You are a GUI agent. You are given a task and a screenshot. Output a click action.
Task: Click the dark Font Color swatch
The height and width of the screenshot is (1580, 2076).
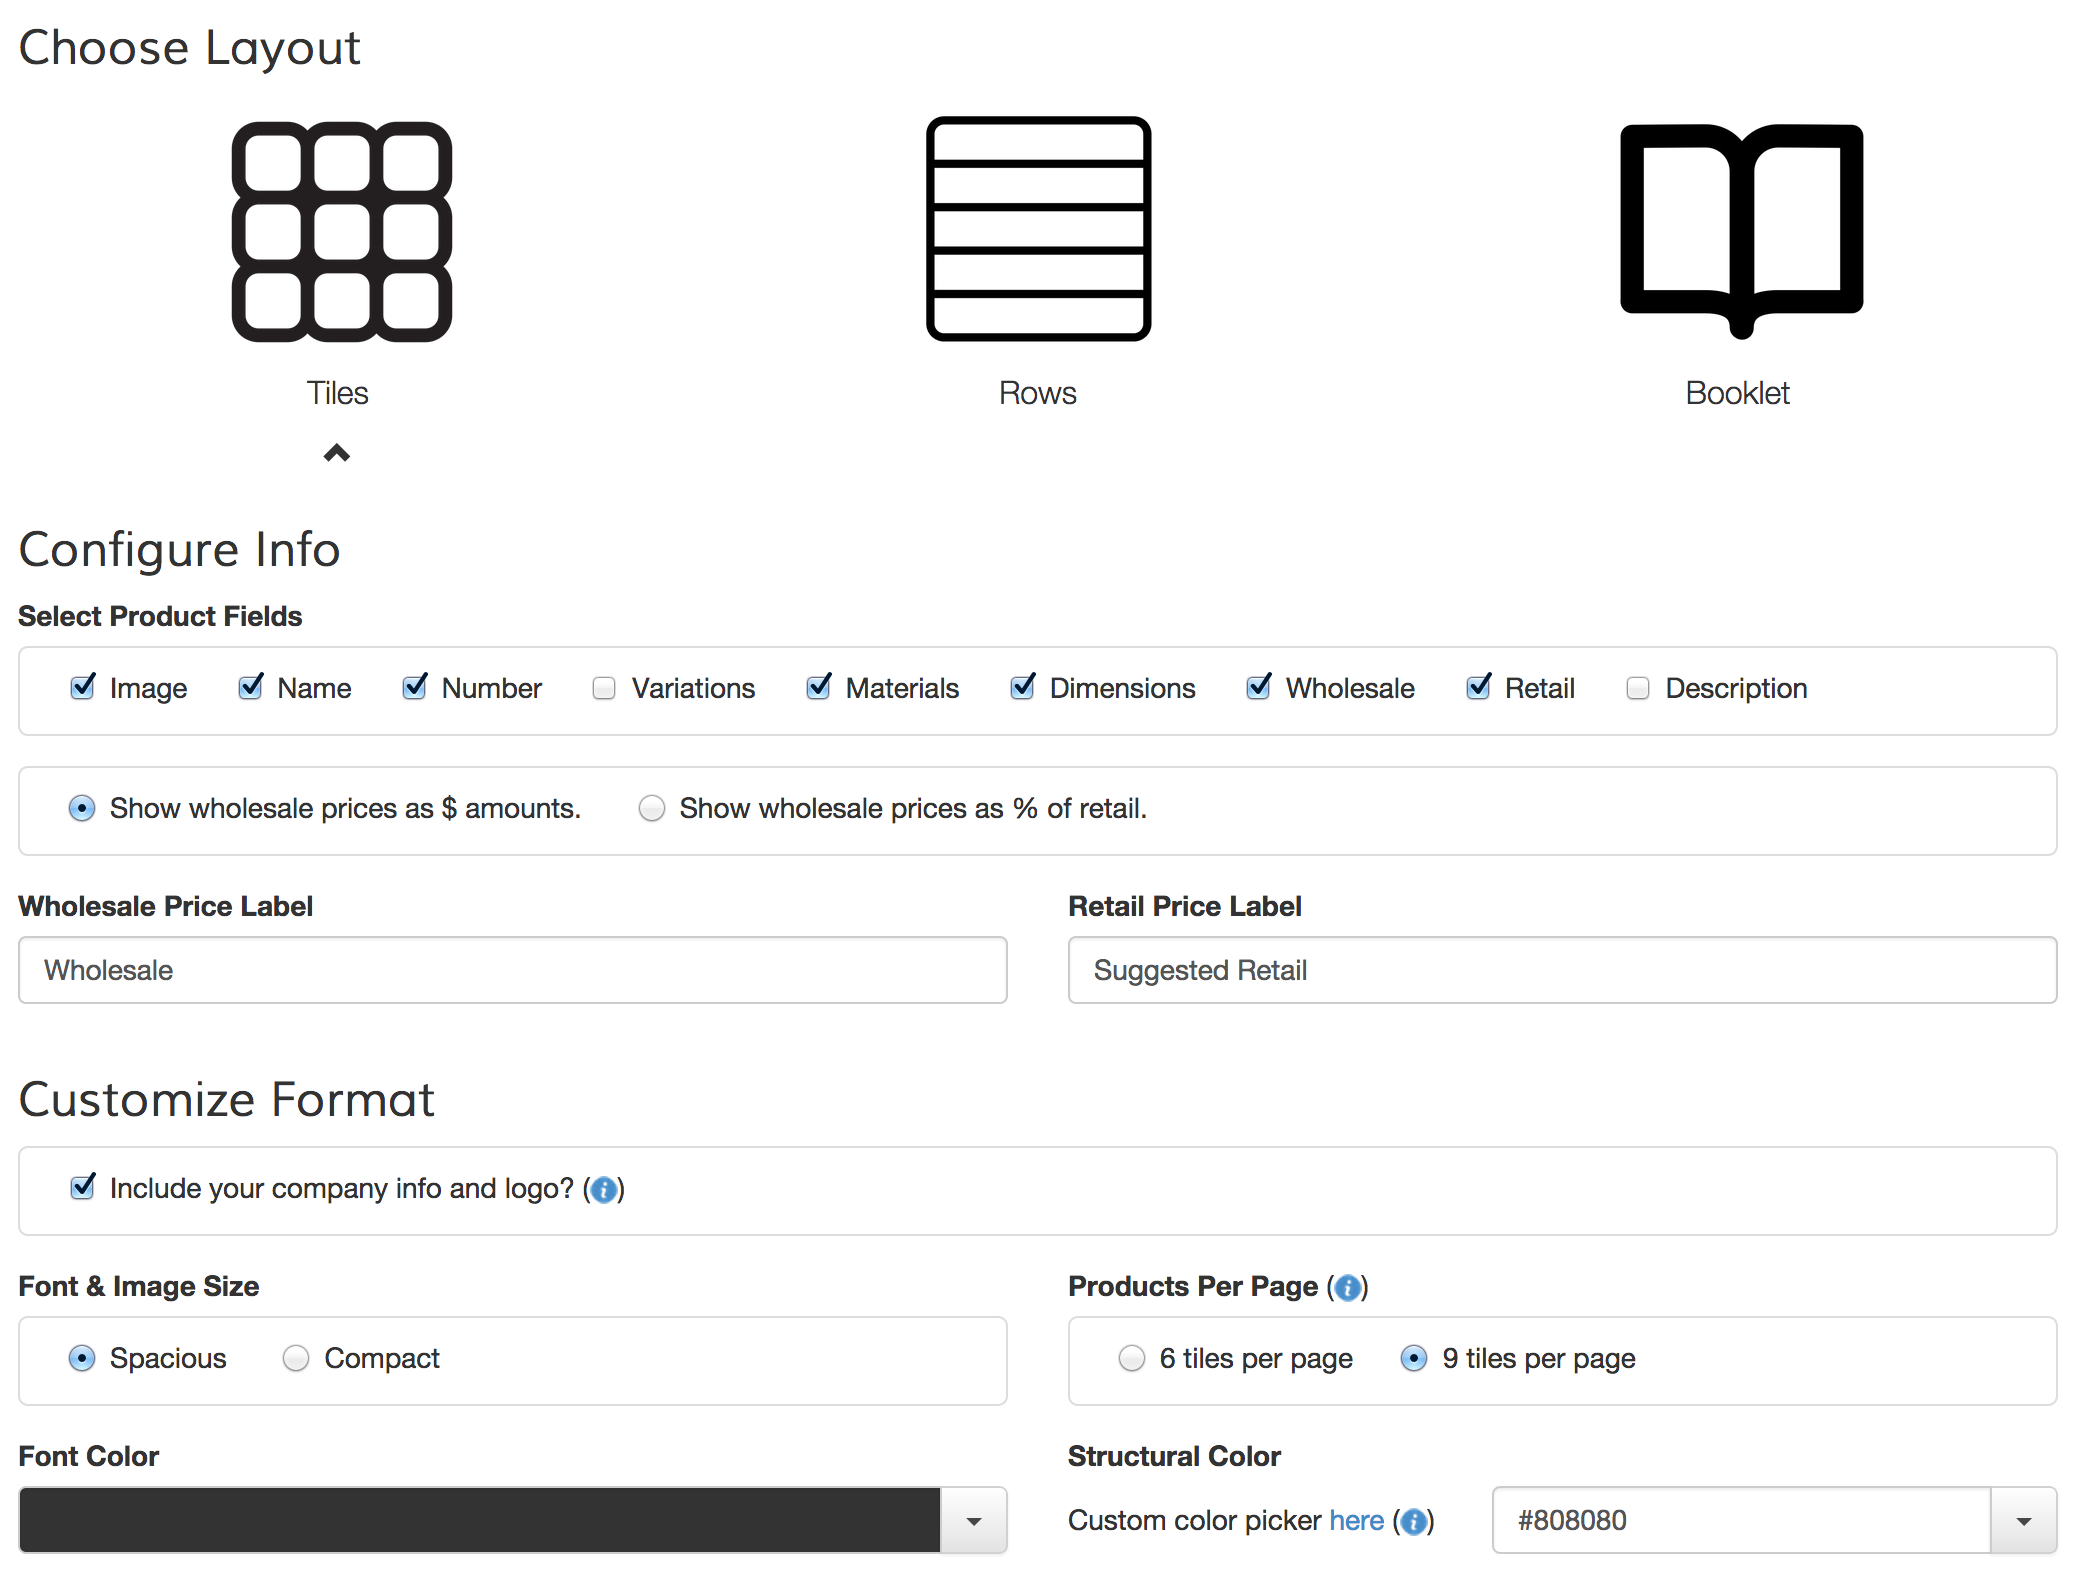click(480, 1520)
